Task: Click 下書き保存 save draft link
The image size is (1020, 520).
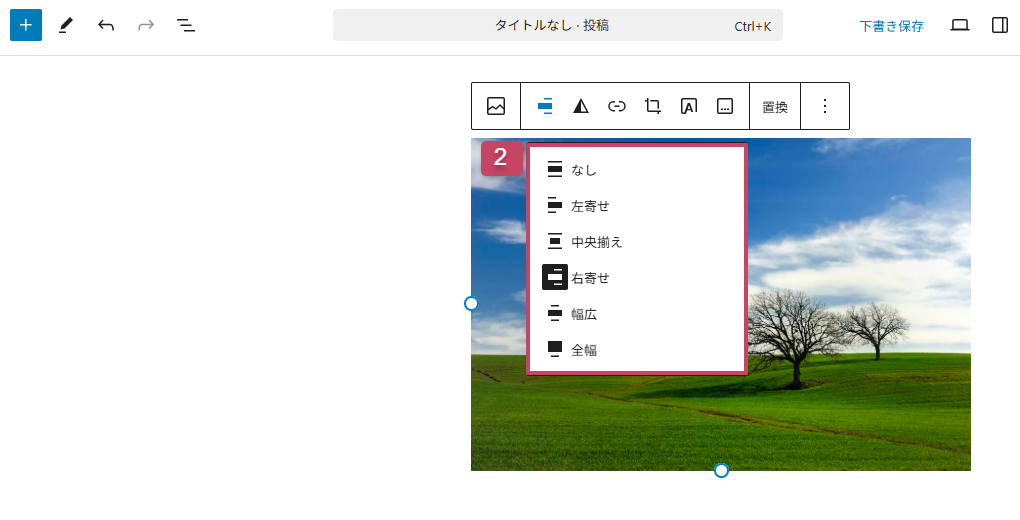Action: tap(891, 26)
